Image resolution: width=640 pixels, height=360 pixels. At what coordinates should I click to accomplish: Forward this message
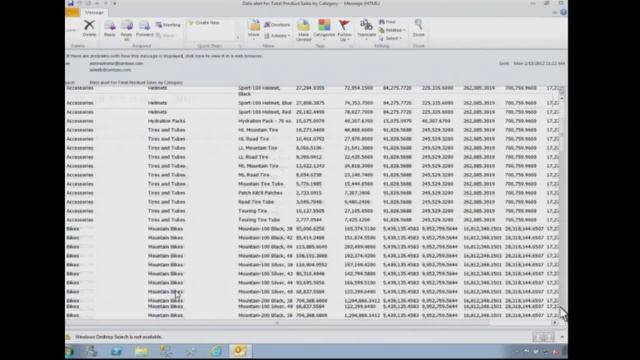point(144,28)
